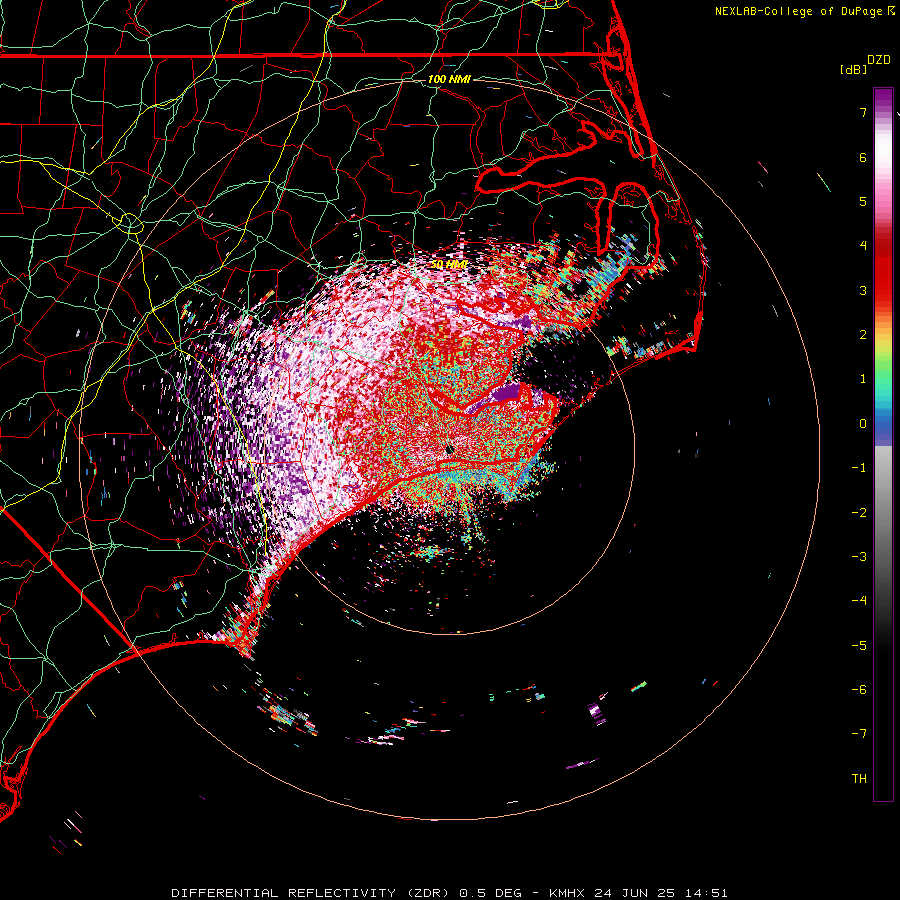Click the 4 value on the color scale
The width and height of the screenshot is (900, 900).
point(863,246)
